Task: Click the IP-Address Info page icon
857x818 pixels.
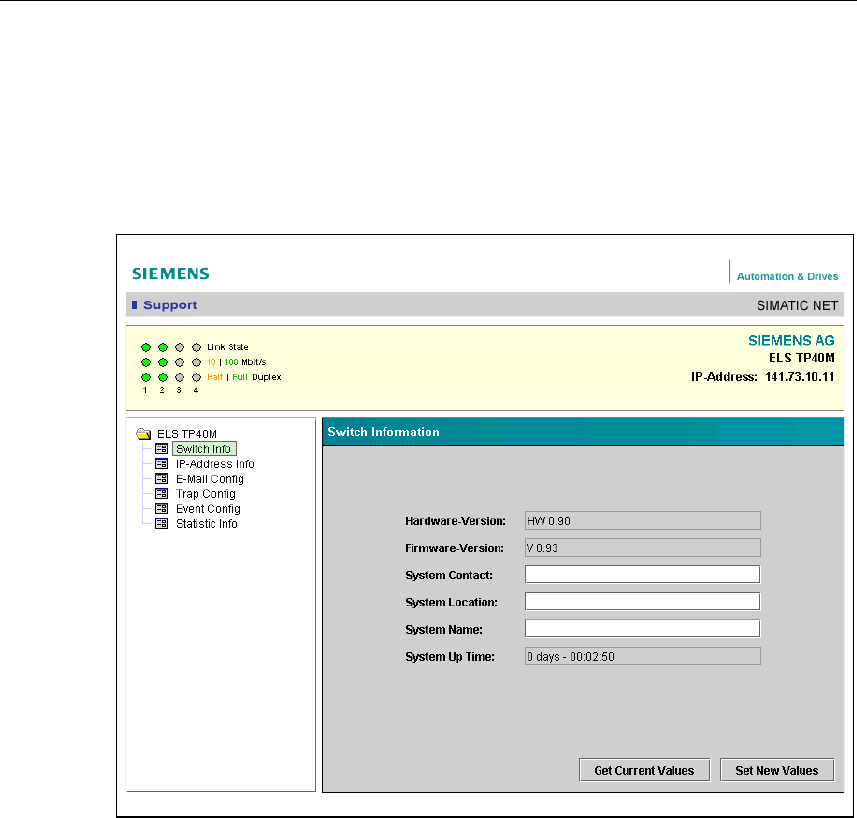Action: click(161, 464)
